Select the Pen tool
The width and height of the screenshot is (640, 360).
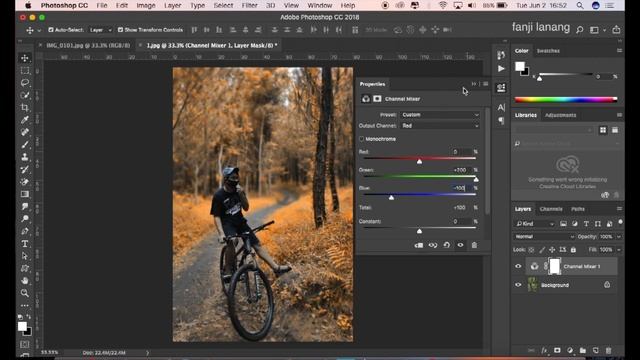coord(25,231)
